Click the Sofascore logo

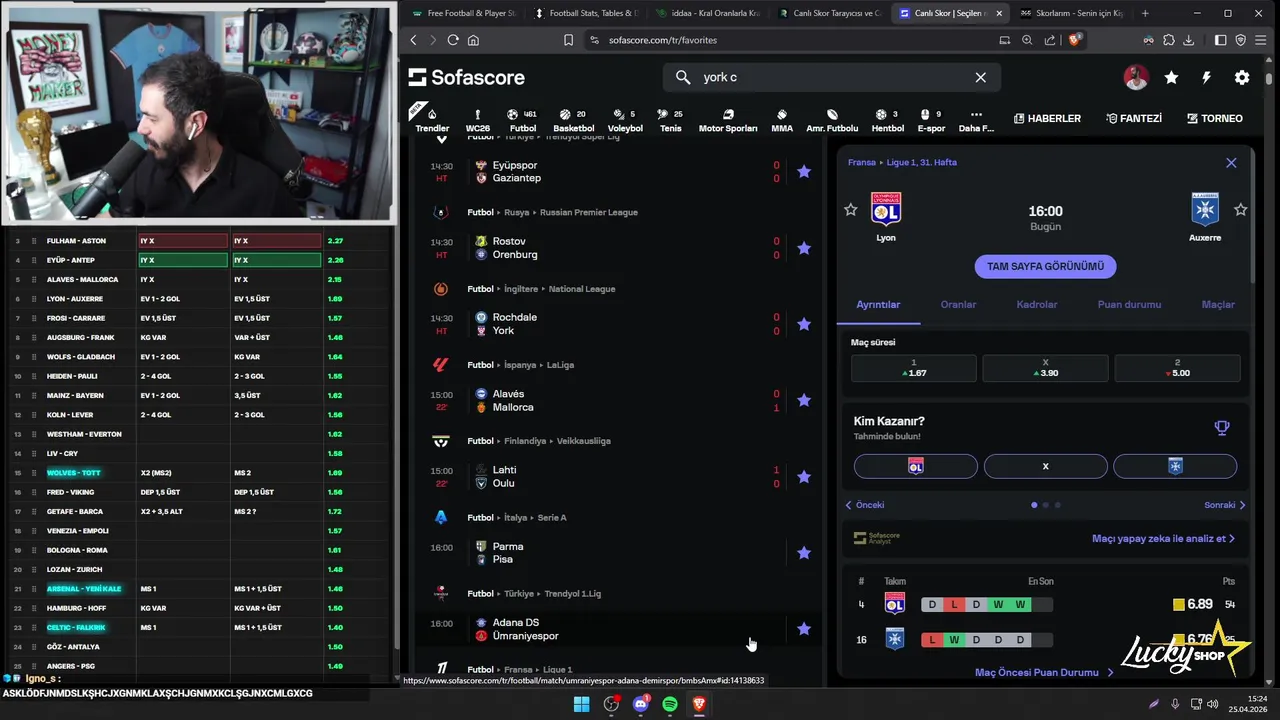[466, 77]
